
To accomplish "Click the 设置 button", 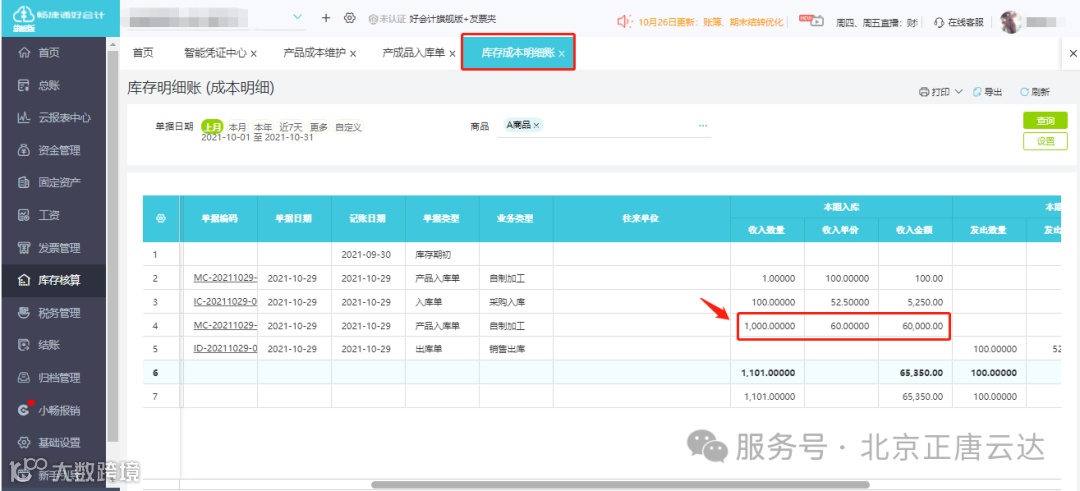I will coord(1045,141).
